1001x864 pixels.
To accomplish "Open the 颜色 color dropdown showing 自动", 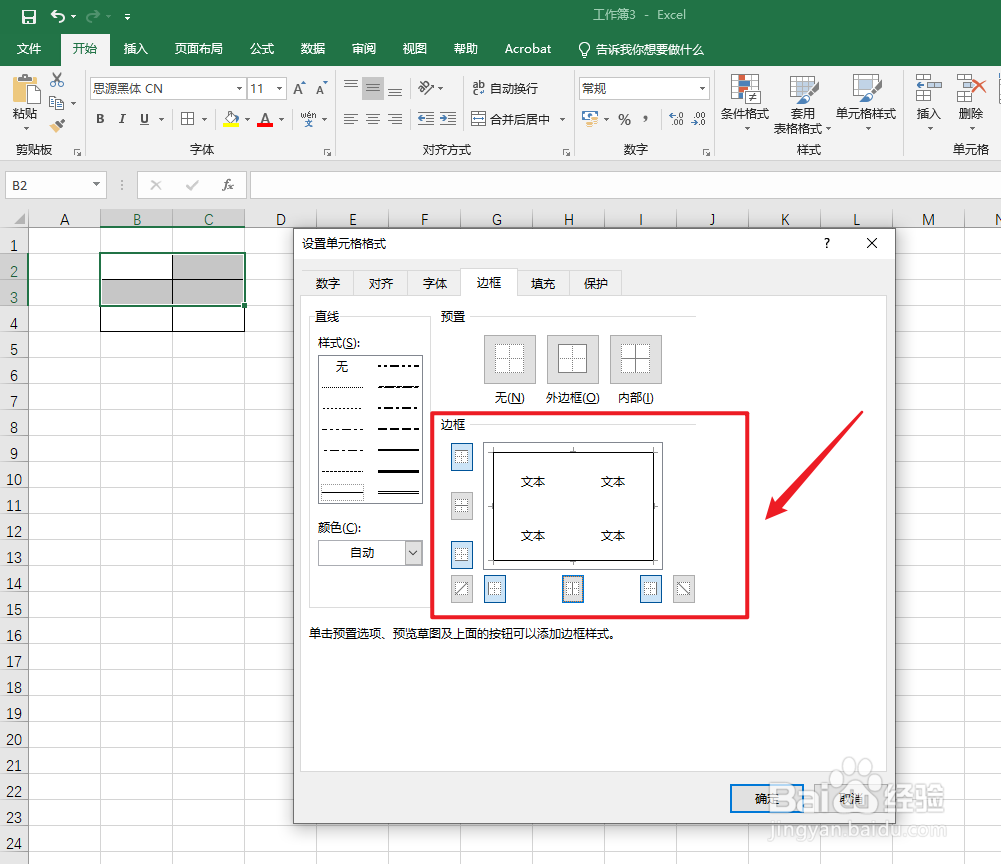I will coord(370,553).
